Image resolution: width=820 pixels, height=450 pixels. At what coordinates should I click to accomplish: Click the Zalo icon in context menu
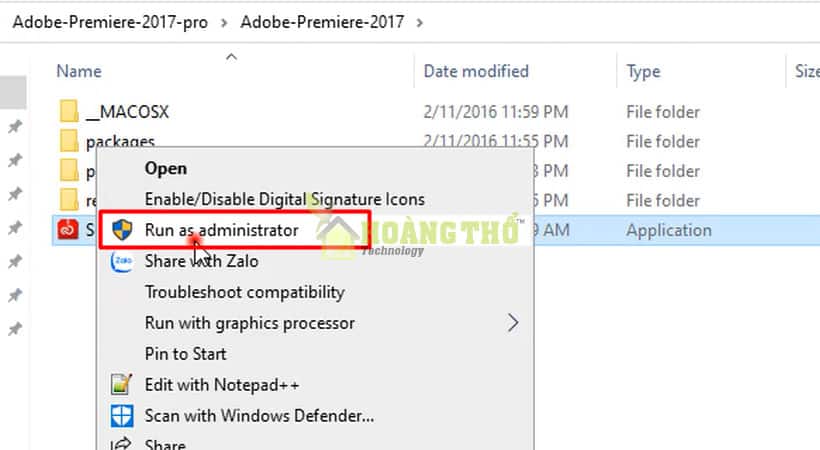point(121,261)
